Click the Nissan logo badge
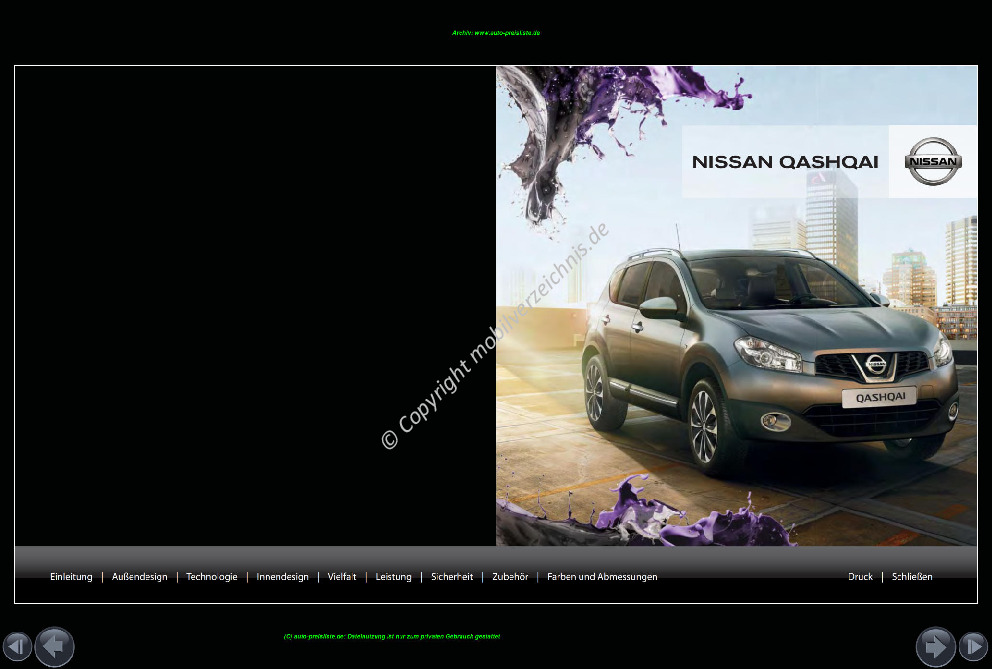Screen dimensions: 992x669 pyautogui.click(x=933, y=161)
